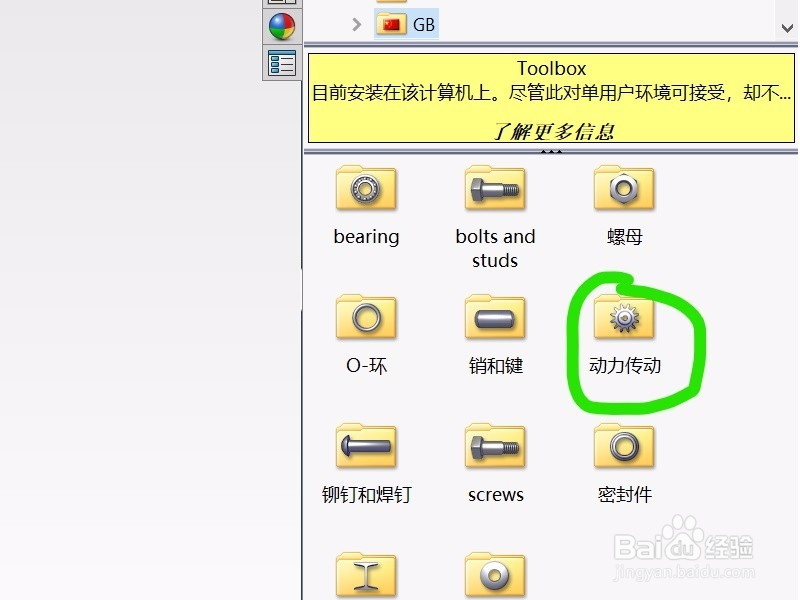
Task: Click the Custom Properties list tab icon
Action: [x=282, y=63]
